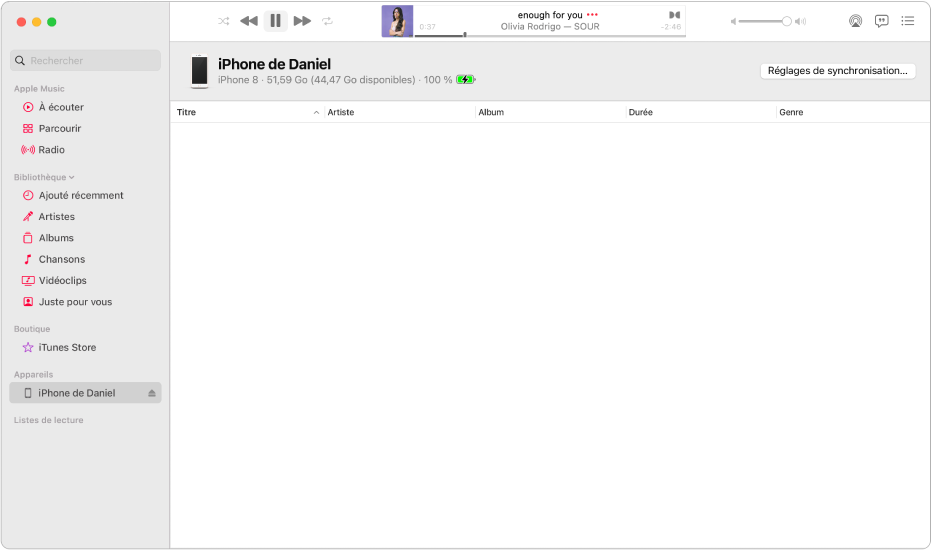The image size is (931, 551).
Task: Show lyrics panel
Action: click(882, 21)
